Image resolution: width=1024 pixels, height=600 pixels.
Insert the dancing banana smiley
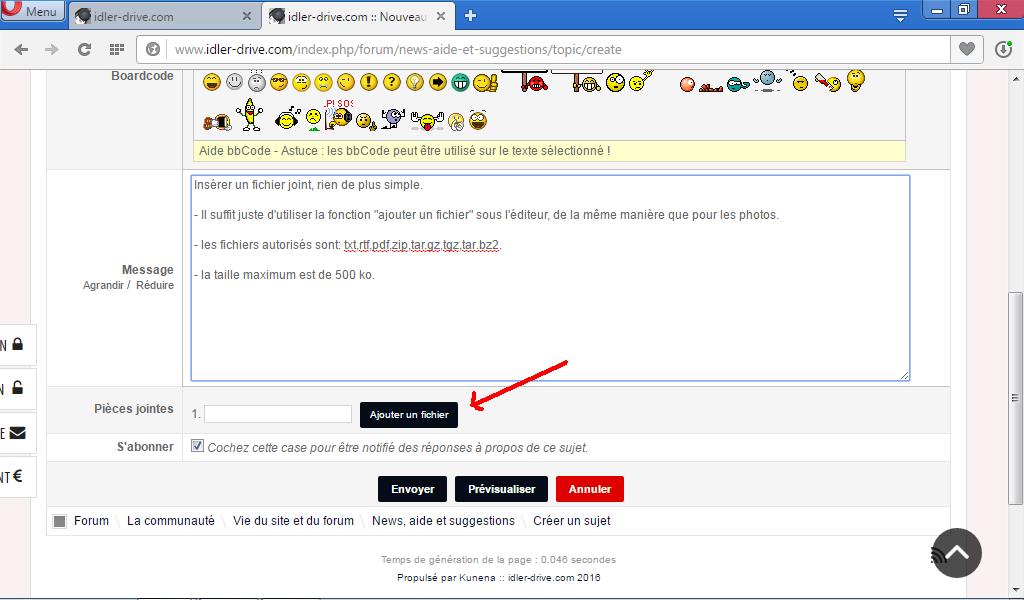pyautogui.click(x=251, y=116)
